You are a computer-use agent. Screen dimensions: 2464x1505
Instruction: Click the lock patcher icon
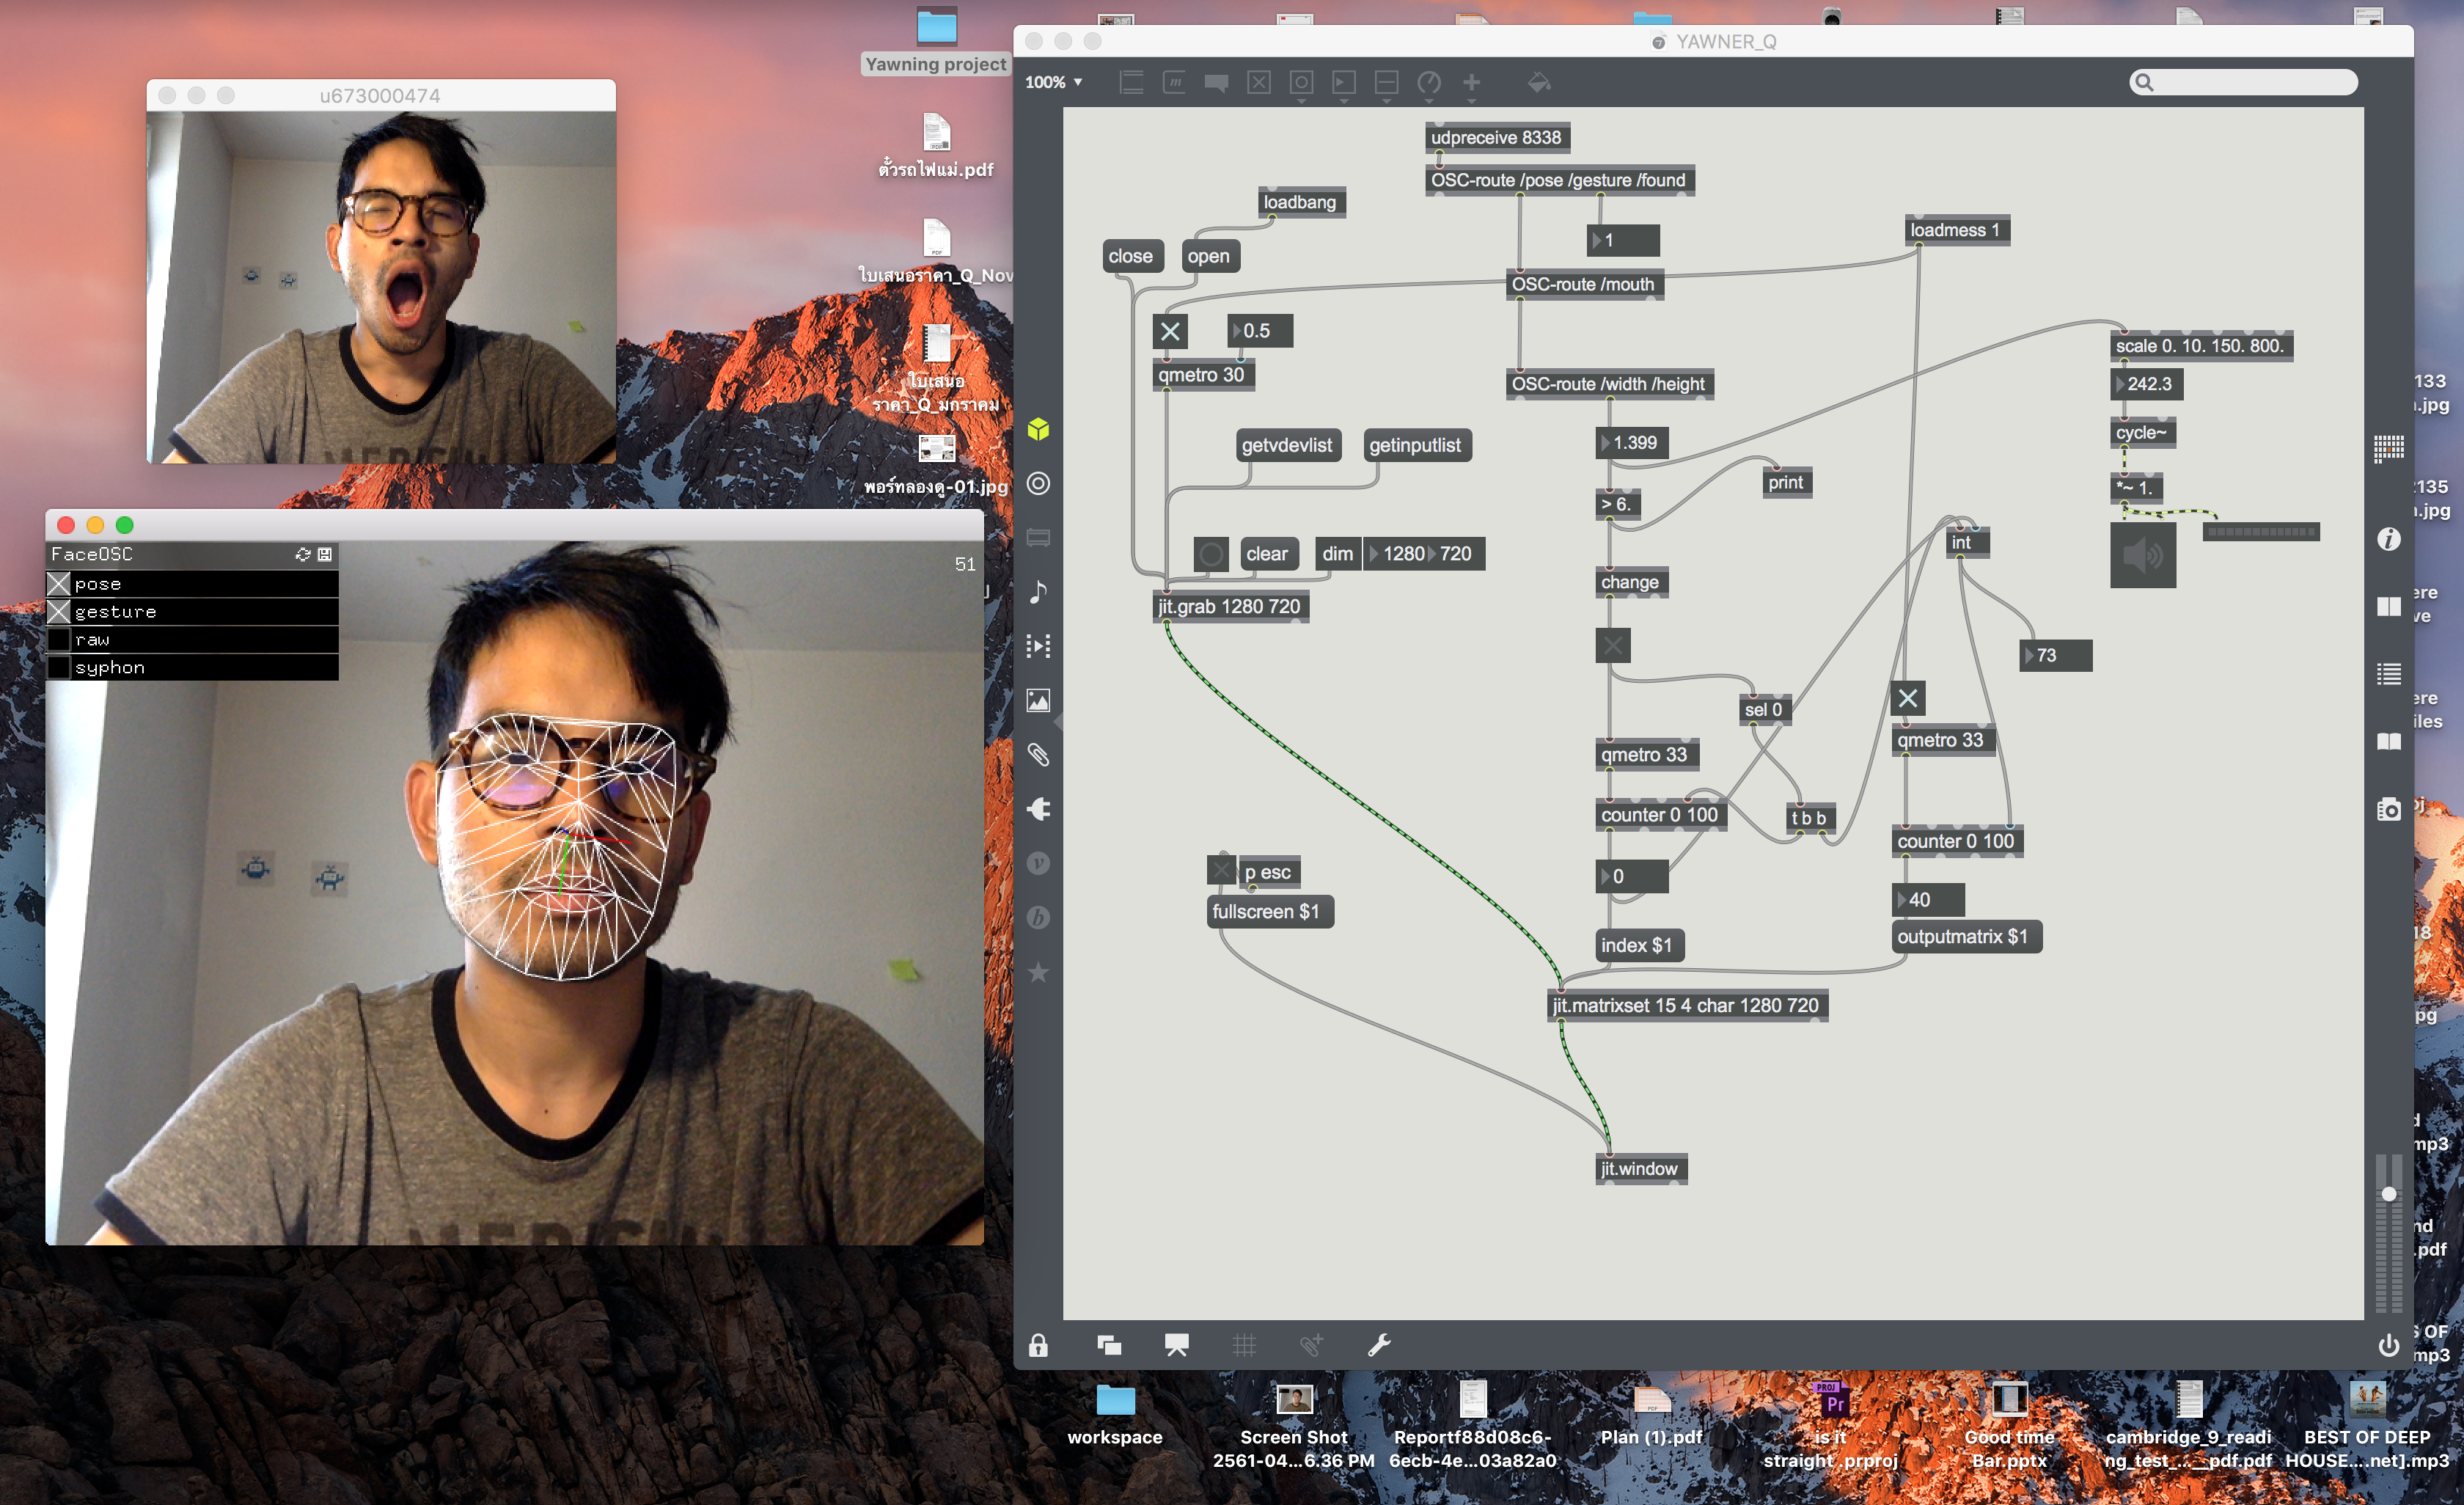pos(1038,1345)
